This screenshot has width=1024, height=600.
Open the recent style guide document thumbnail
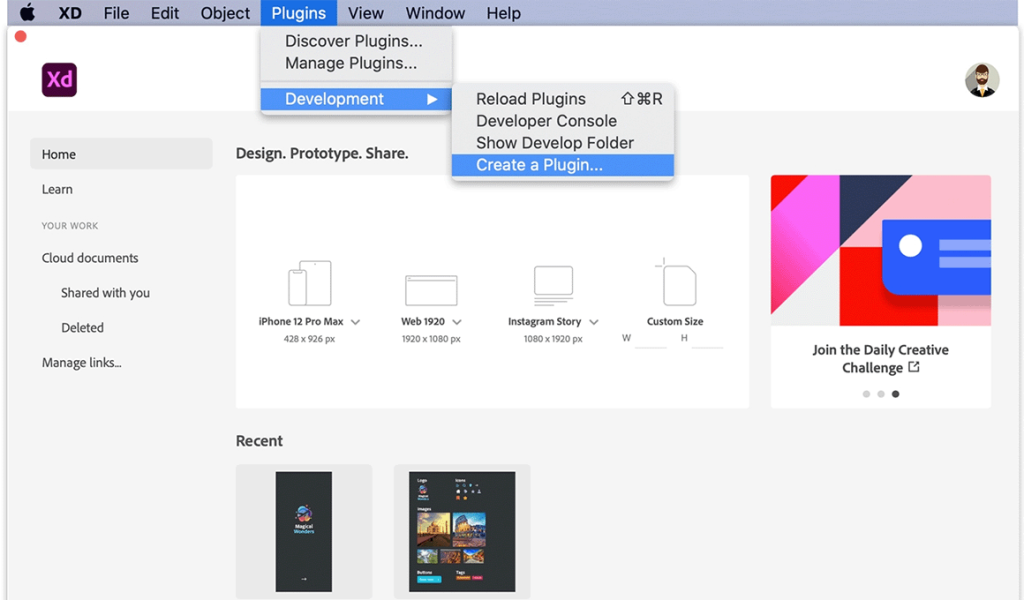[462, 531]
